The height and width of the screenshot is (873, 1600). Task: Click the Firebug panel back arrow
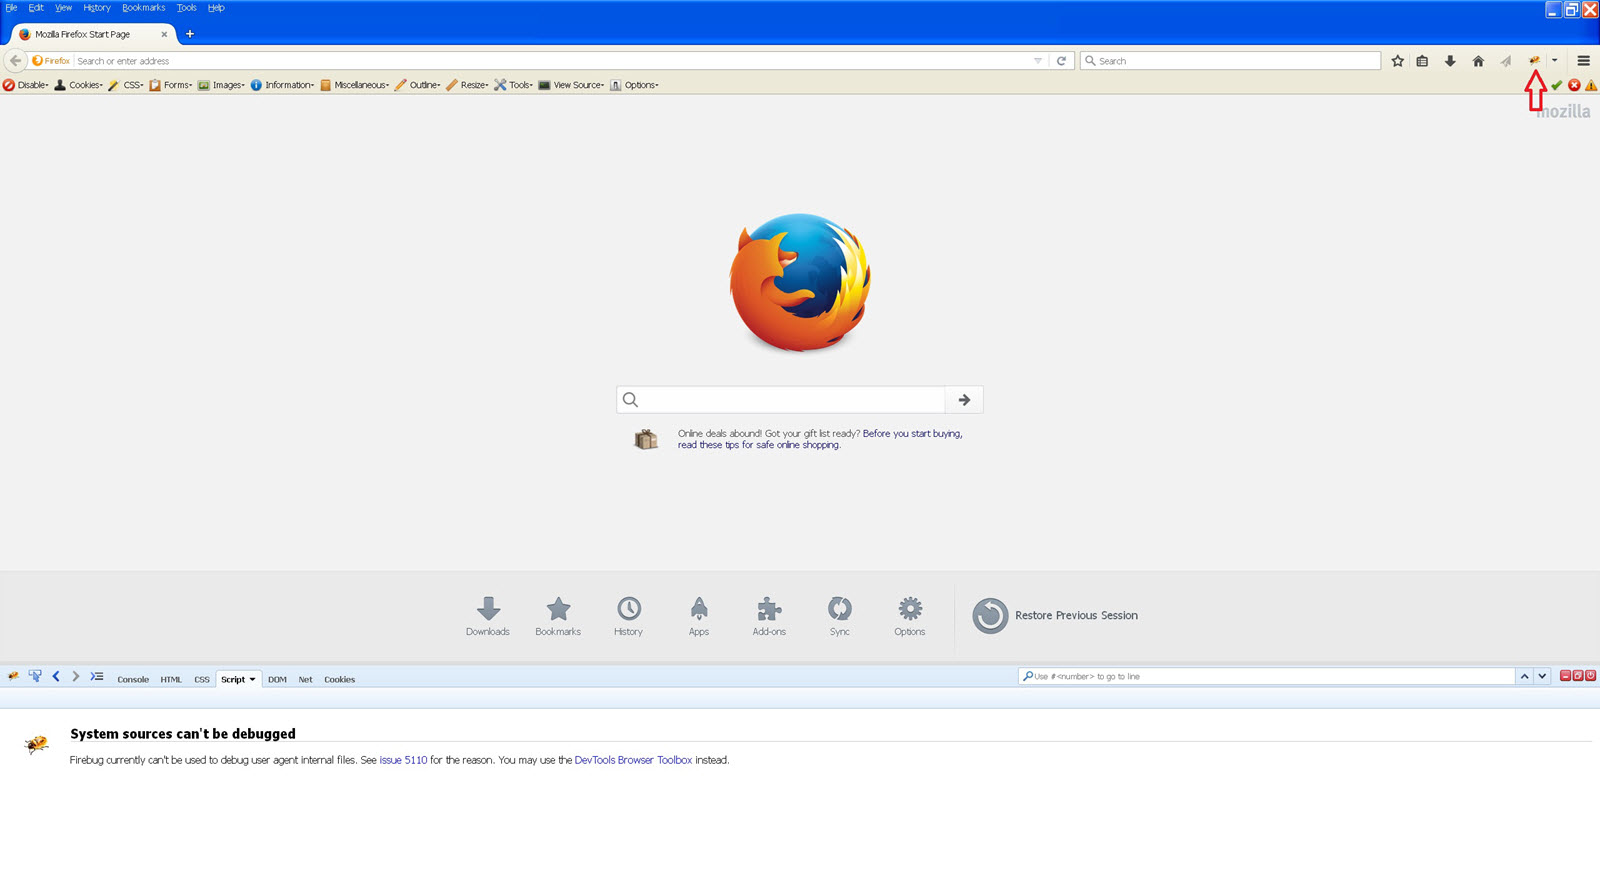coord(56,677)
